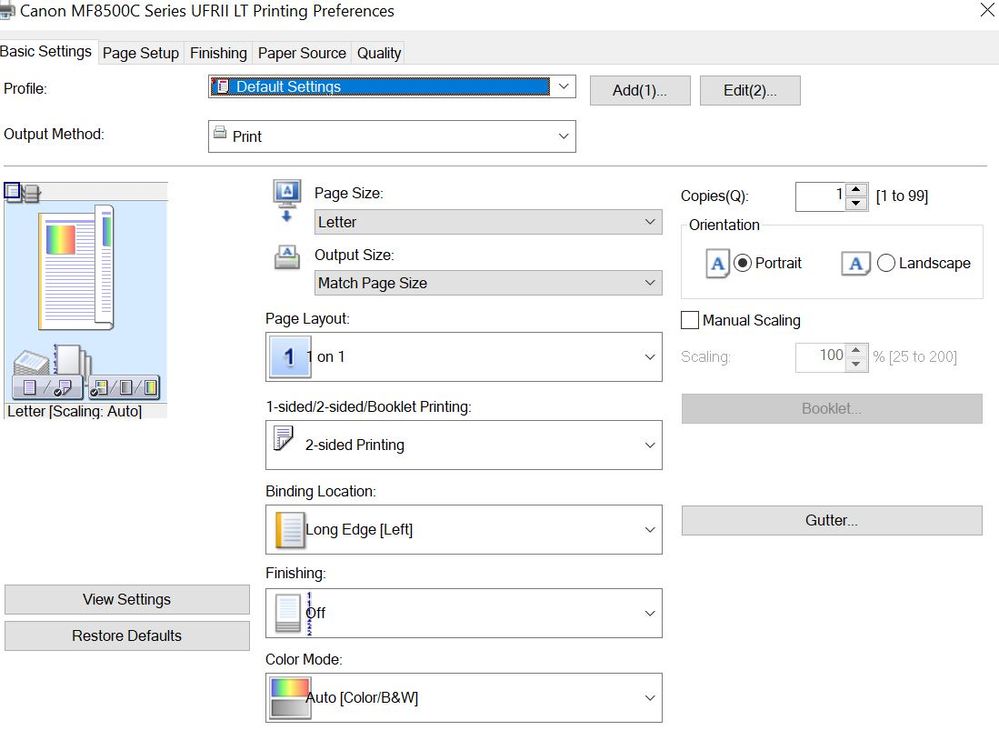Open the Finishing tab
999x731 pixels.
218,53
